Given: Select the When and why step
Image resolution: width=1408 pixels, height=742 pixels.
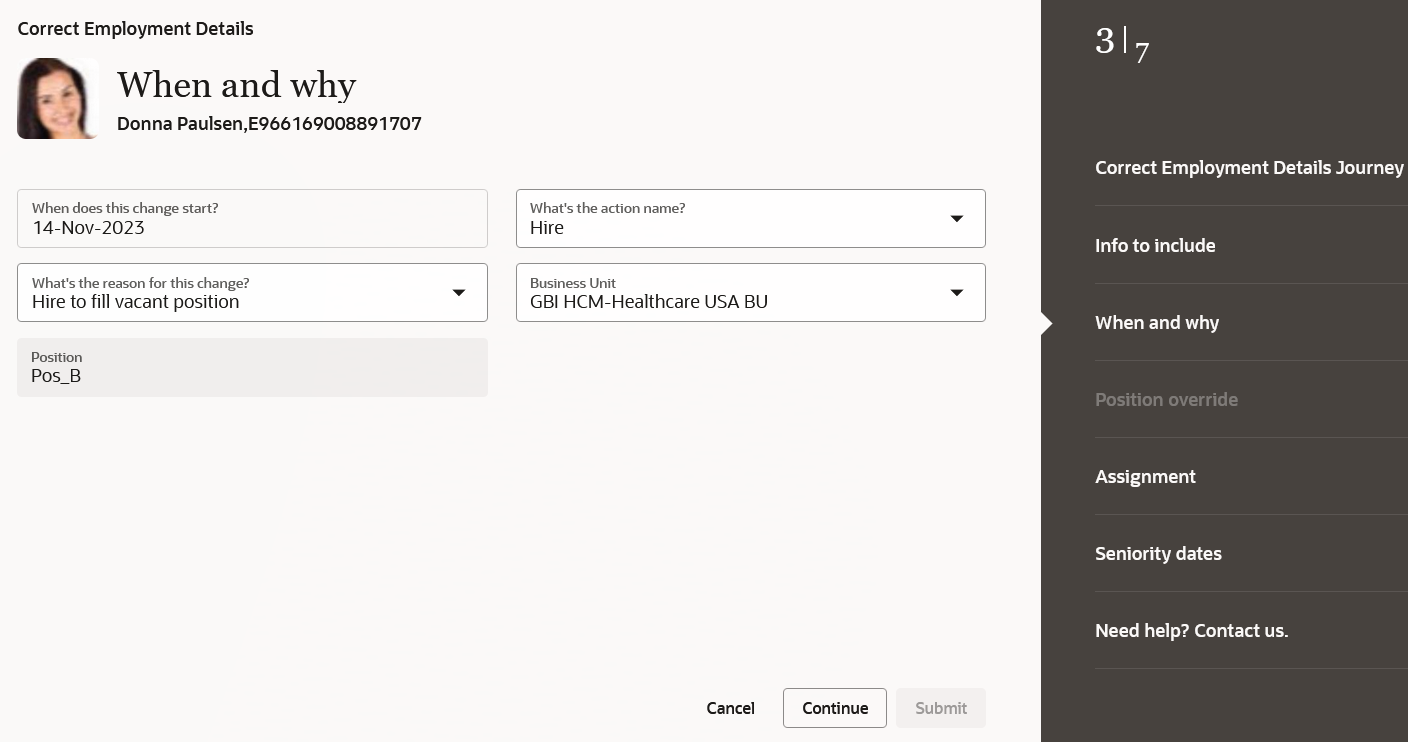Looking at the screenshot, I should click(x=1157, y=322).
